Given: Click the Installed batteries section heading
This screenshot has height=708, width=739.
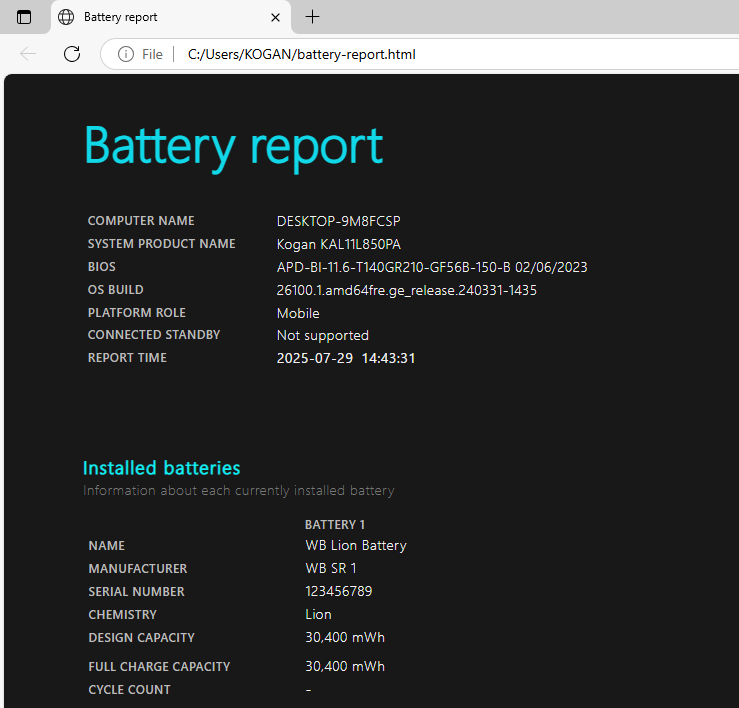Looking at the screenshot, I should (x=161, y=468).
